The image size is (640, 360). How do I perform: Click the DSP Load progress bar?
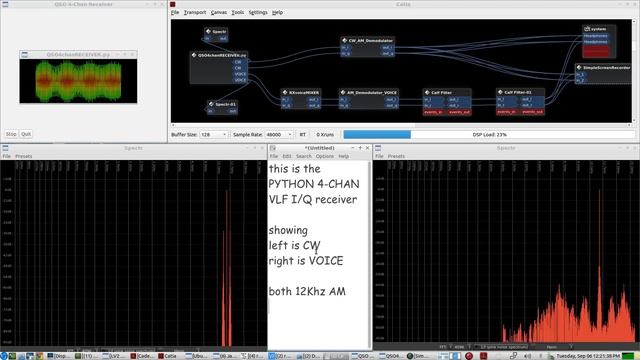pos(489,134)
